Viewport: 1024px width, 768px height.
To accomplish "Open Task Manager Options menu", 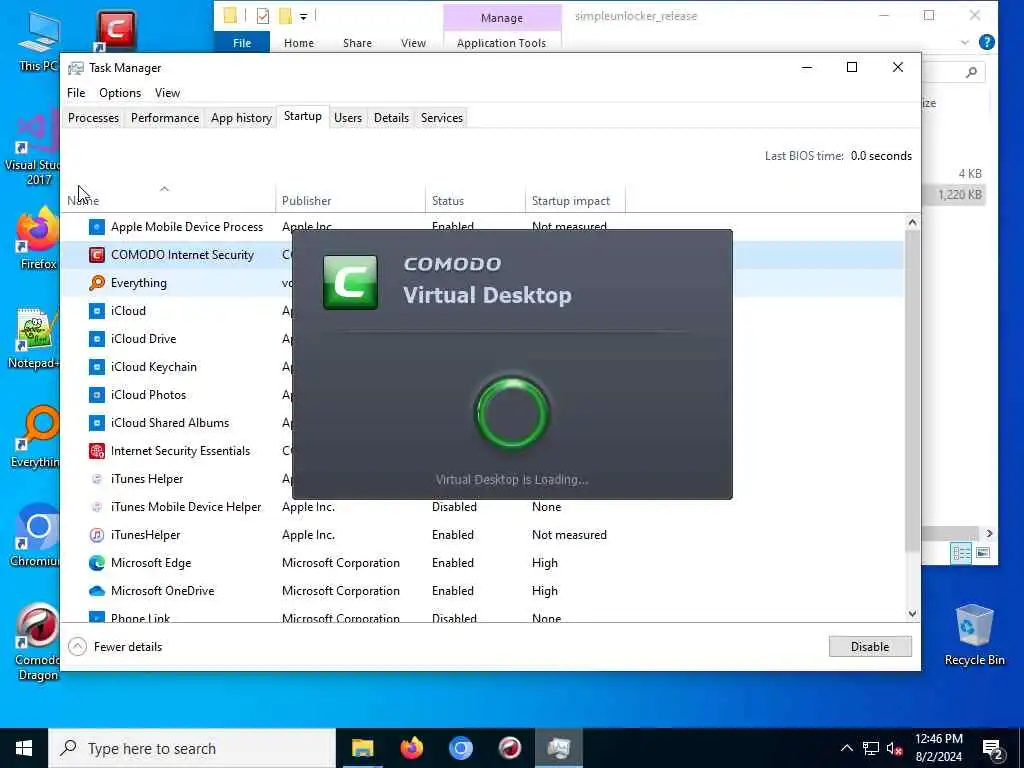I will tap(120, 93).
